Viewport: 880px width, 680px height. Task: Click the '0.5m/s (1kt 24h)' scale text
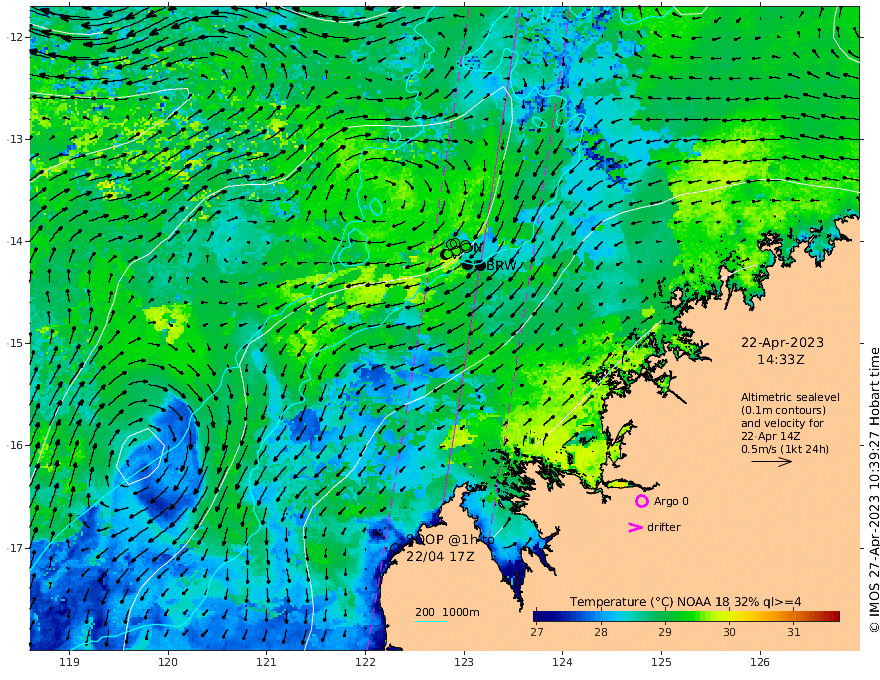tap(785, 449)
